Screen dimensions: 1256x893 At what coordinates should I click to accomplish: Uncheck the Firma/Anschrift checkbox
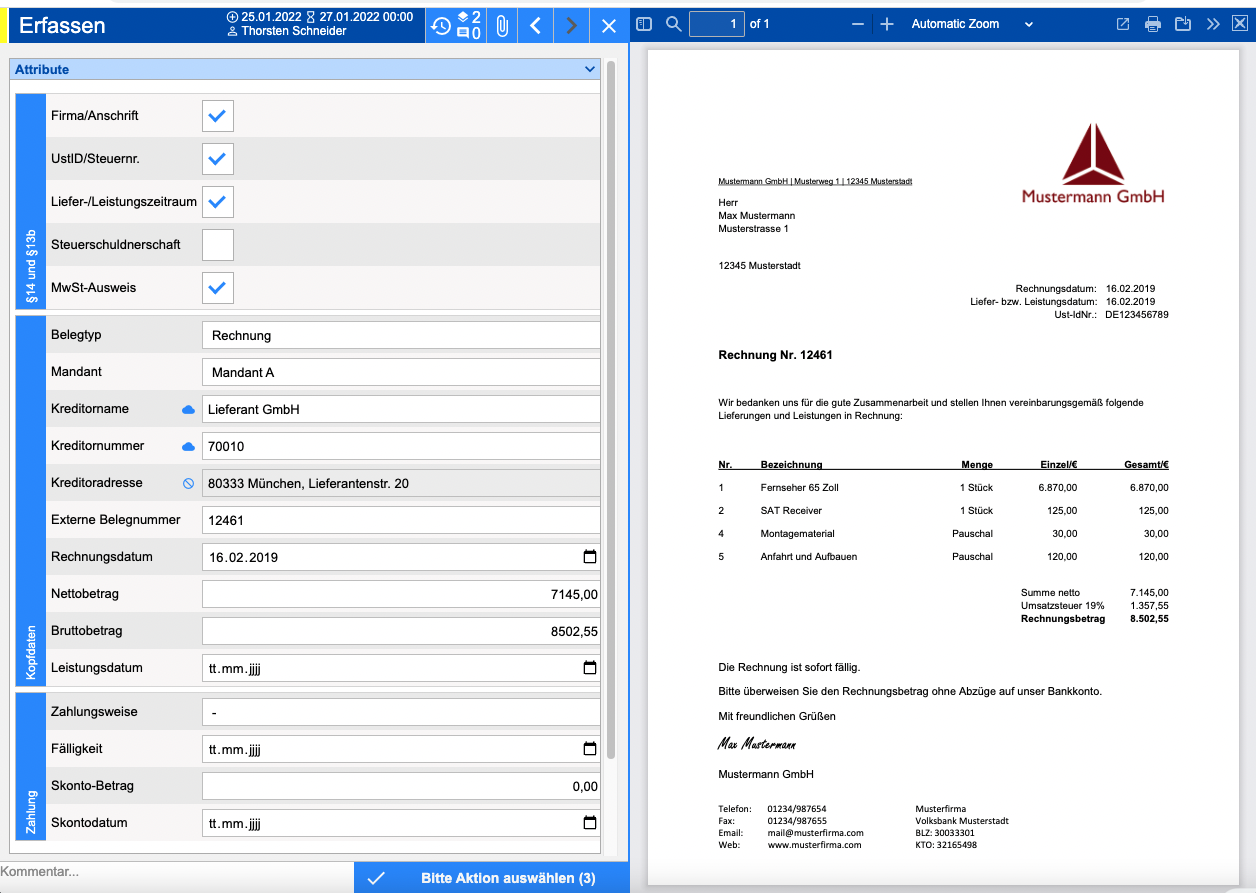218,116
